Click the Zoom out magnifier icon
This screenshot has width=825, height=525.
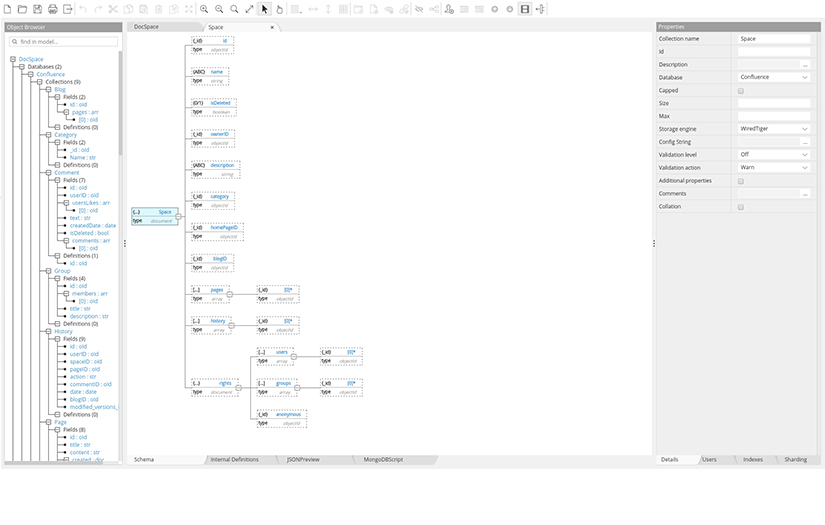(x=219, y=9)
